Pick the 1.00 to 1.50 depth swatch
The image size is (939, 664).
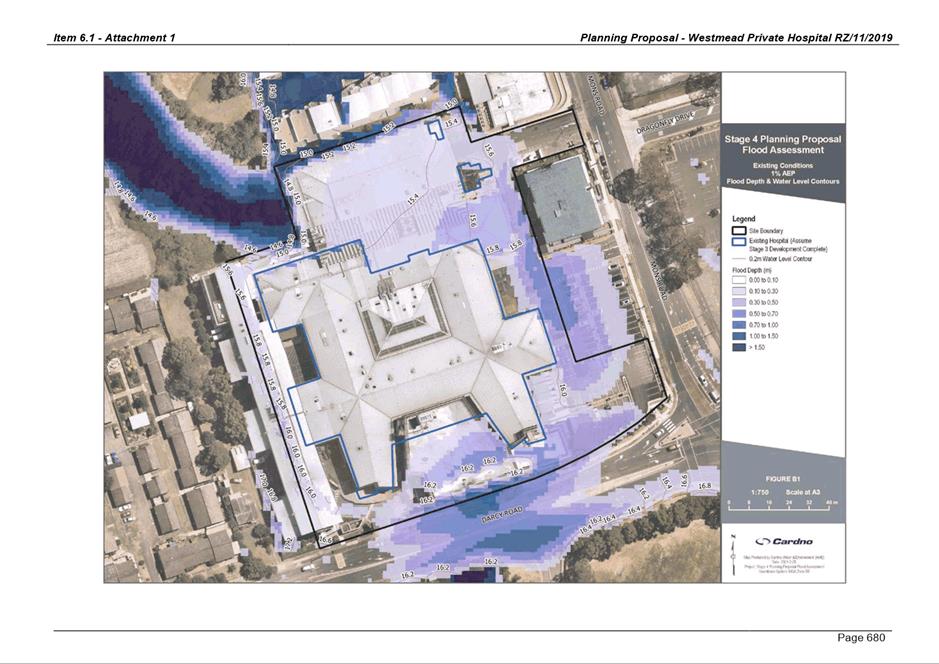click(739, 336)
